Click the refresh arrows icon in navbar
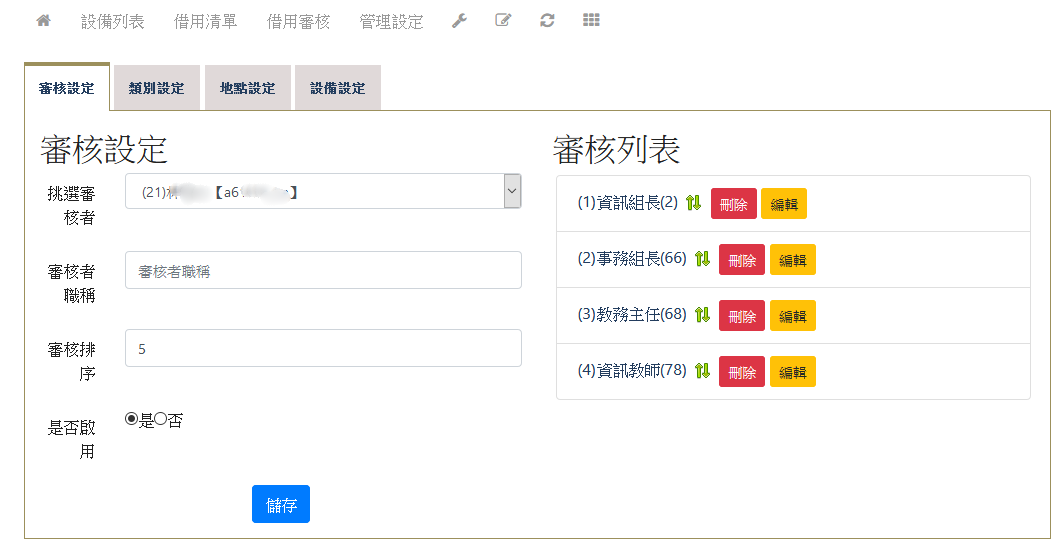This screenshot has height=555, width=1060. point(547,21)
